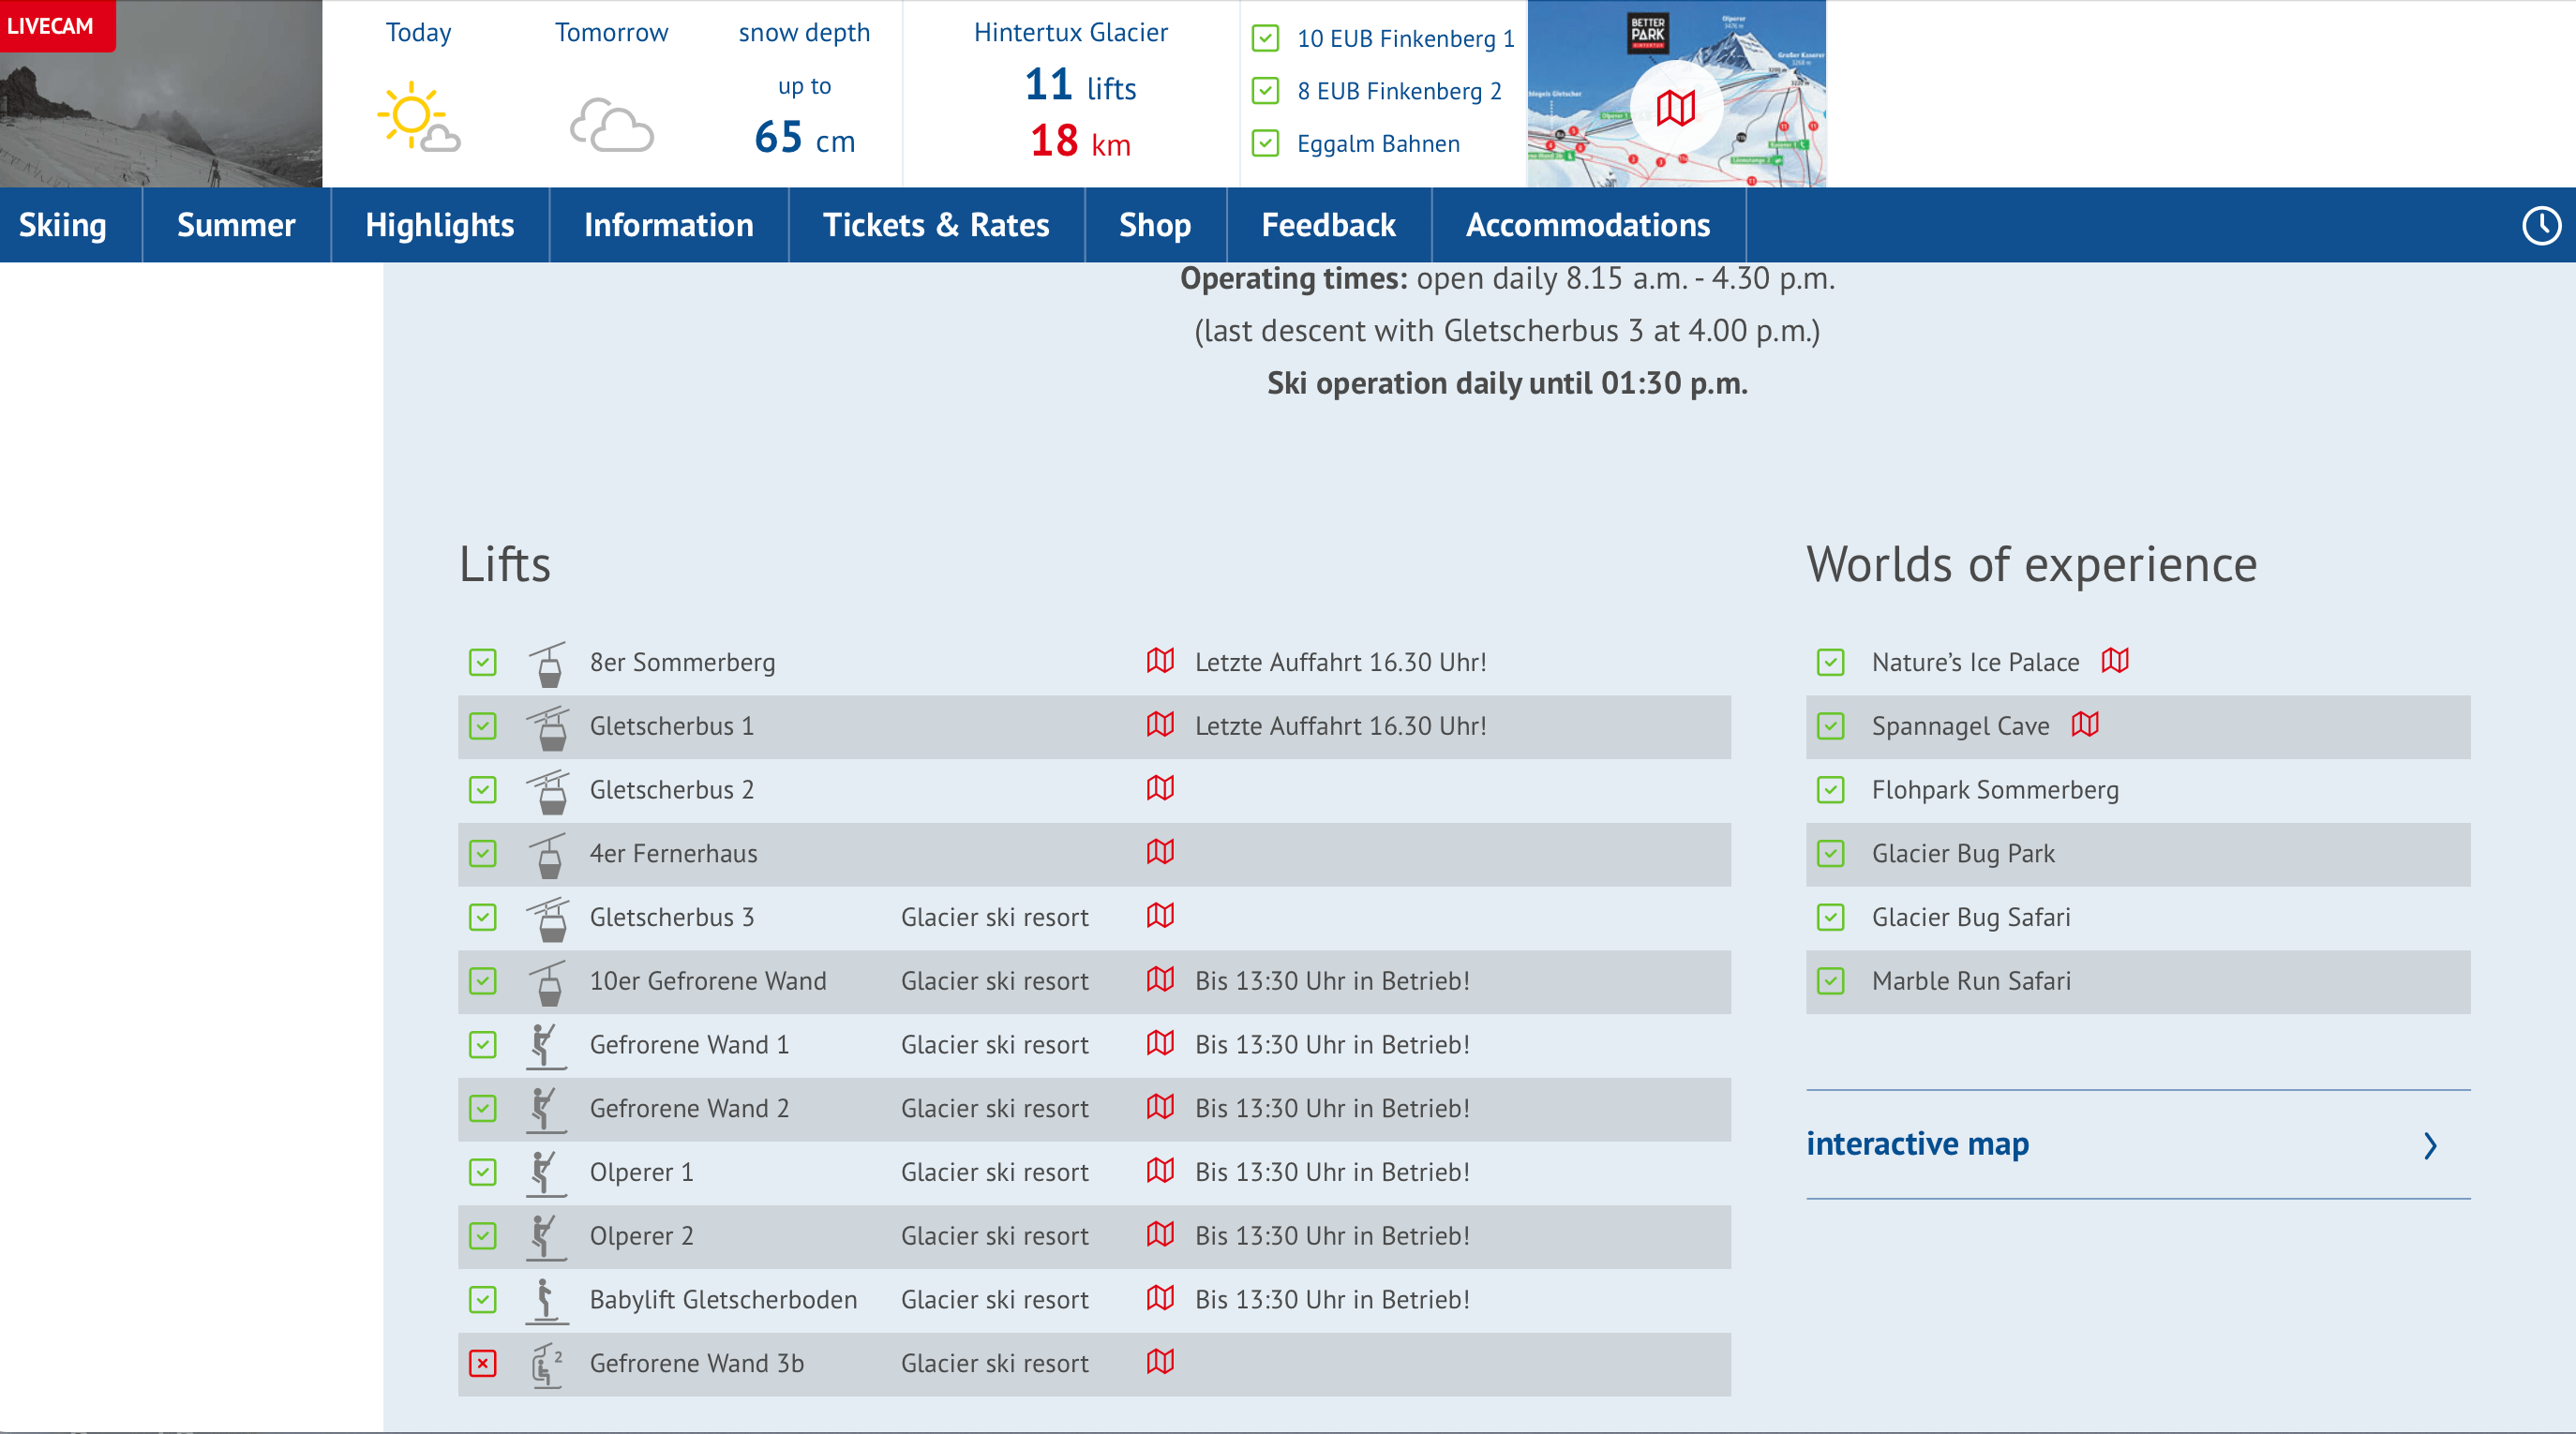This screenshot has width=2576, height=1434.
Task: Open the map icon for Olperer 2
Action: tap(1160, 1234)
